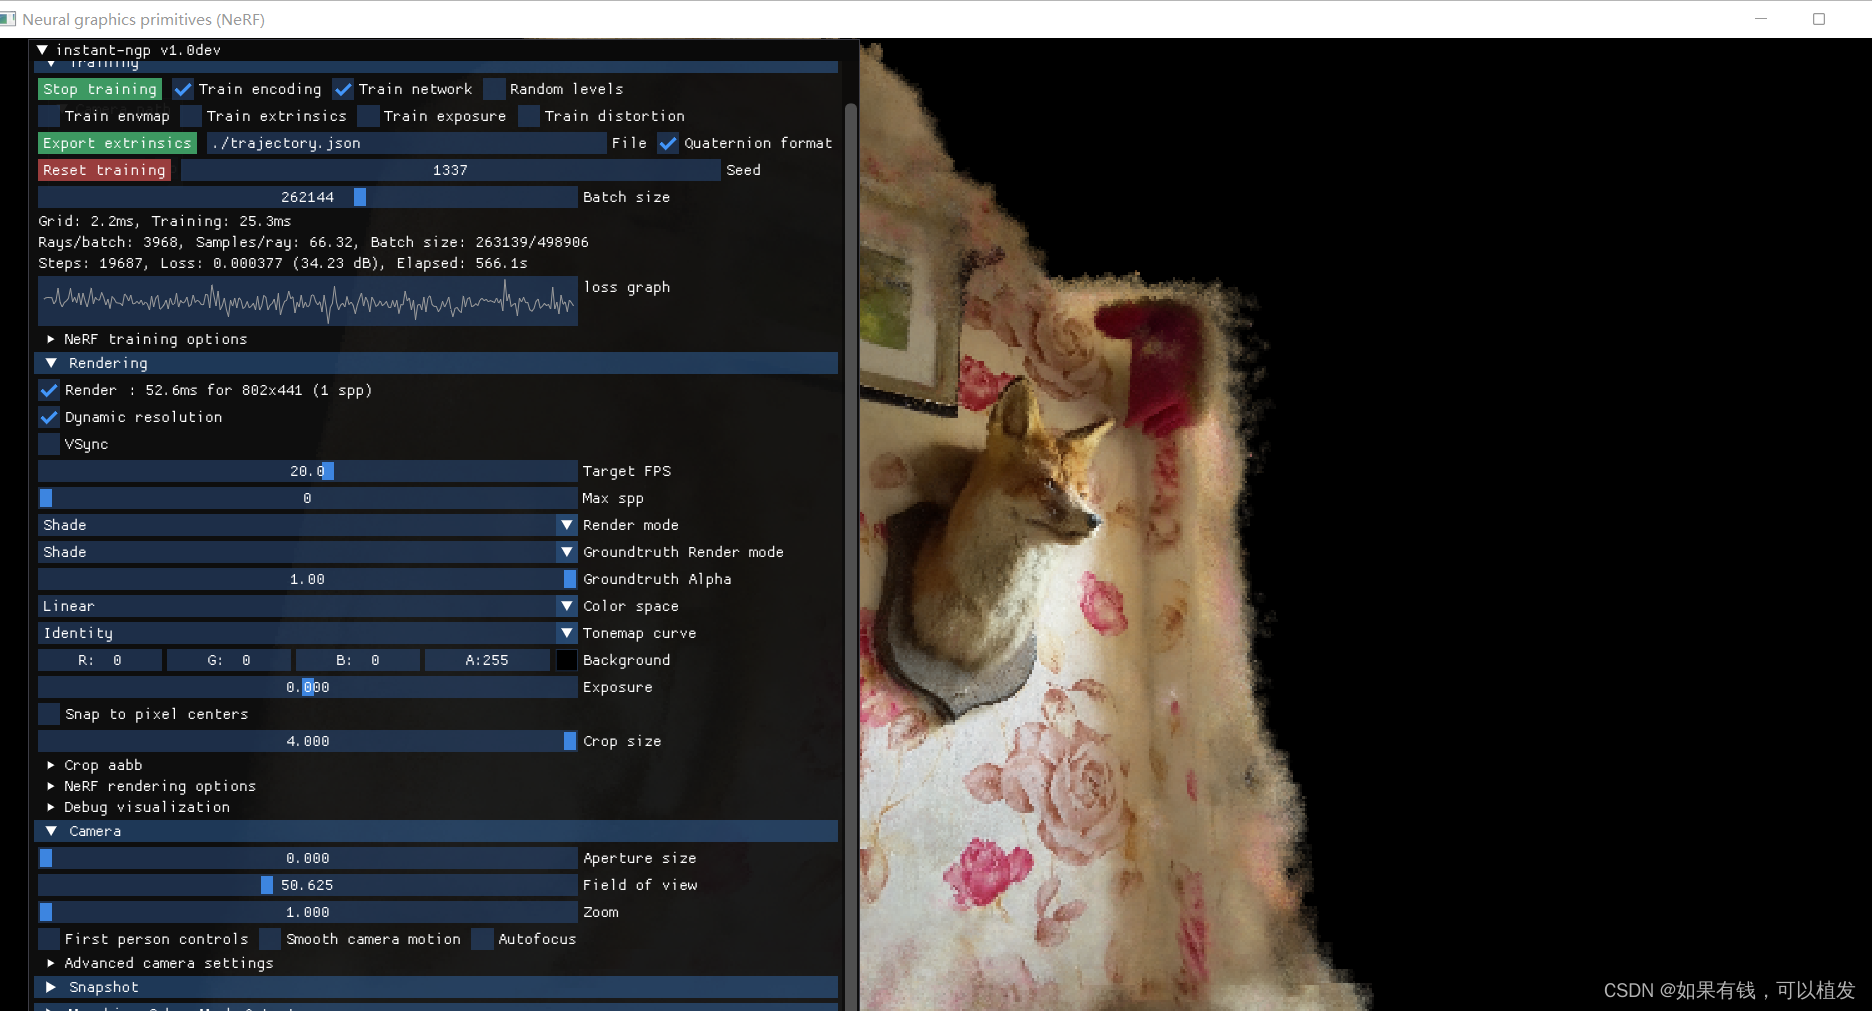Screen dimensions: 1872x1011
Task: Disable Dynamic resolution checkbox
Action: [x=49, y=417]
